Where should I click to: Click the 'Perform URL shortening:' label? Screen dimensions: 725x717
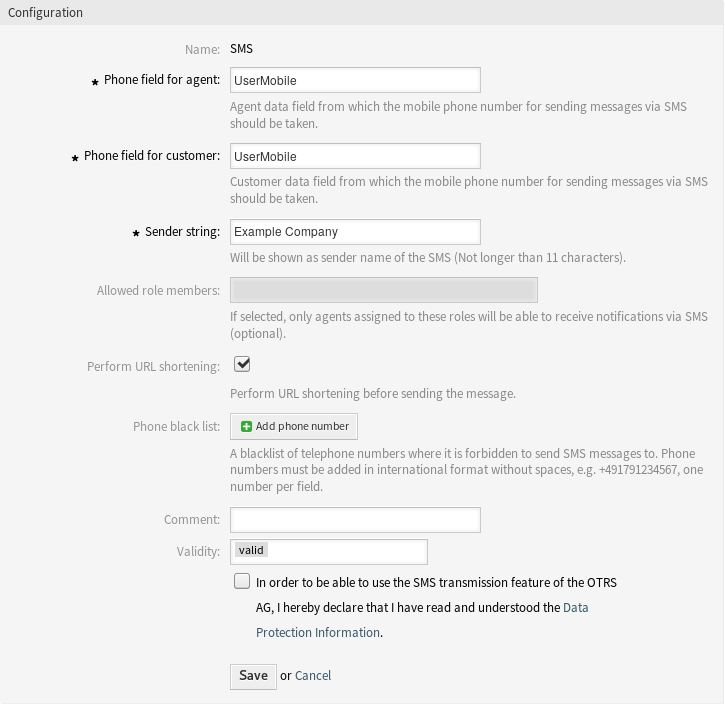[x=153, y=366]
